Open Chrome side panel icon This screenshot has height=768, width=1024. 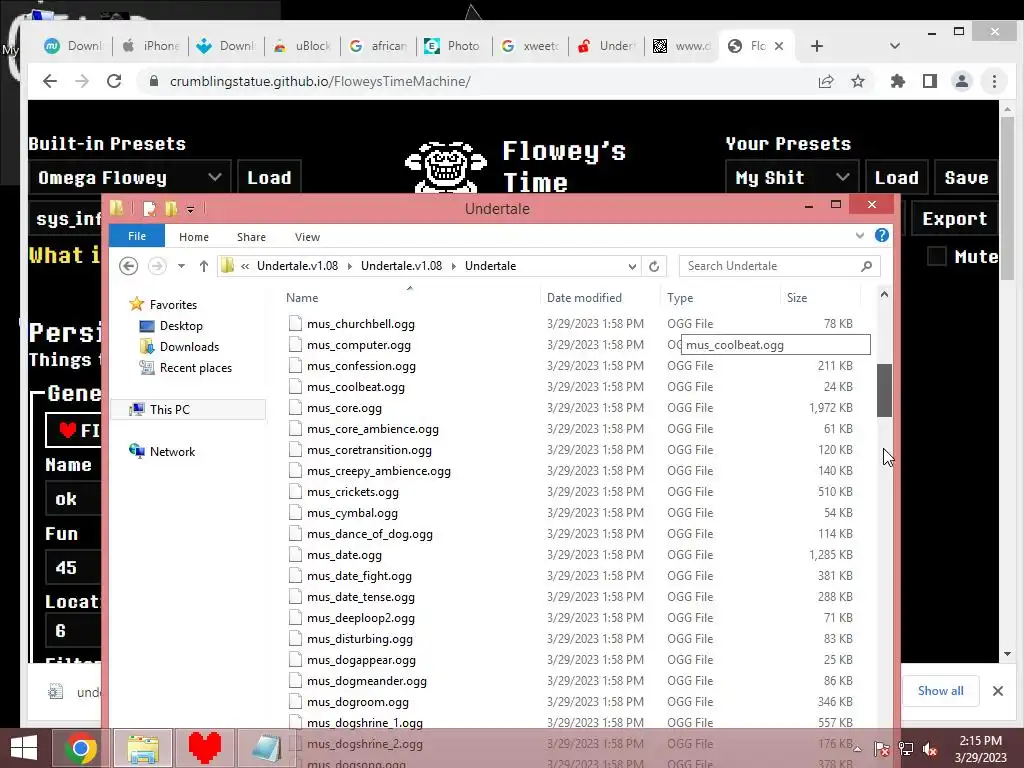pos(930,81)
